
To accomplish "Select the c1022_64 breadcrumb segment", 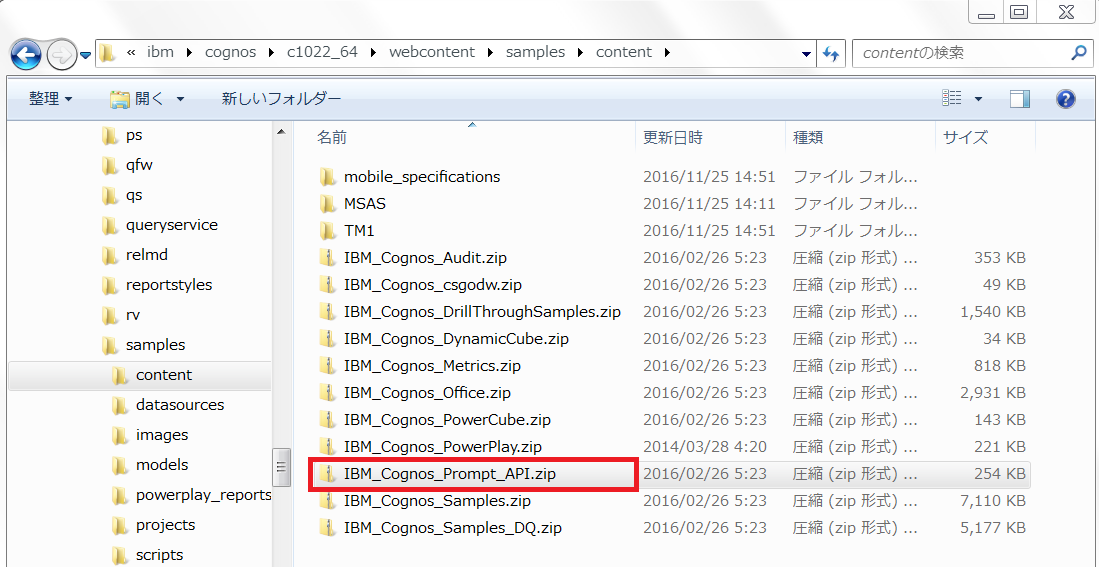I will [322, 52].
